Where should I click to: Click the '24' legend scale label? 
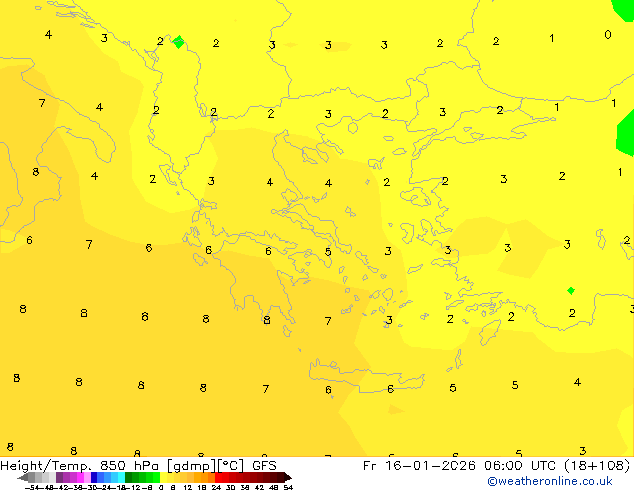[216, 487]
